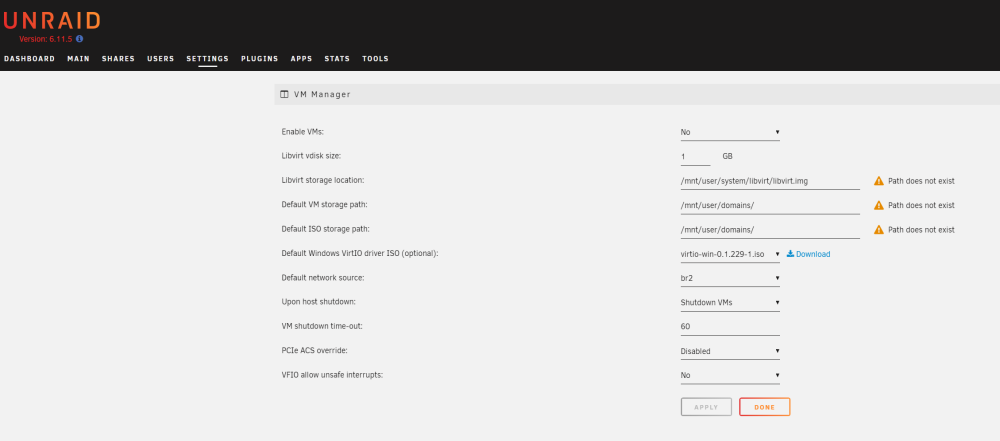Image resolution: width=1000 pixels, height=441 pixels.
Task: Go to the Users page
Action: click(x=161, y=59)
